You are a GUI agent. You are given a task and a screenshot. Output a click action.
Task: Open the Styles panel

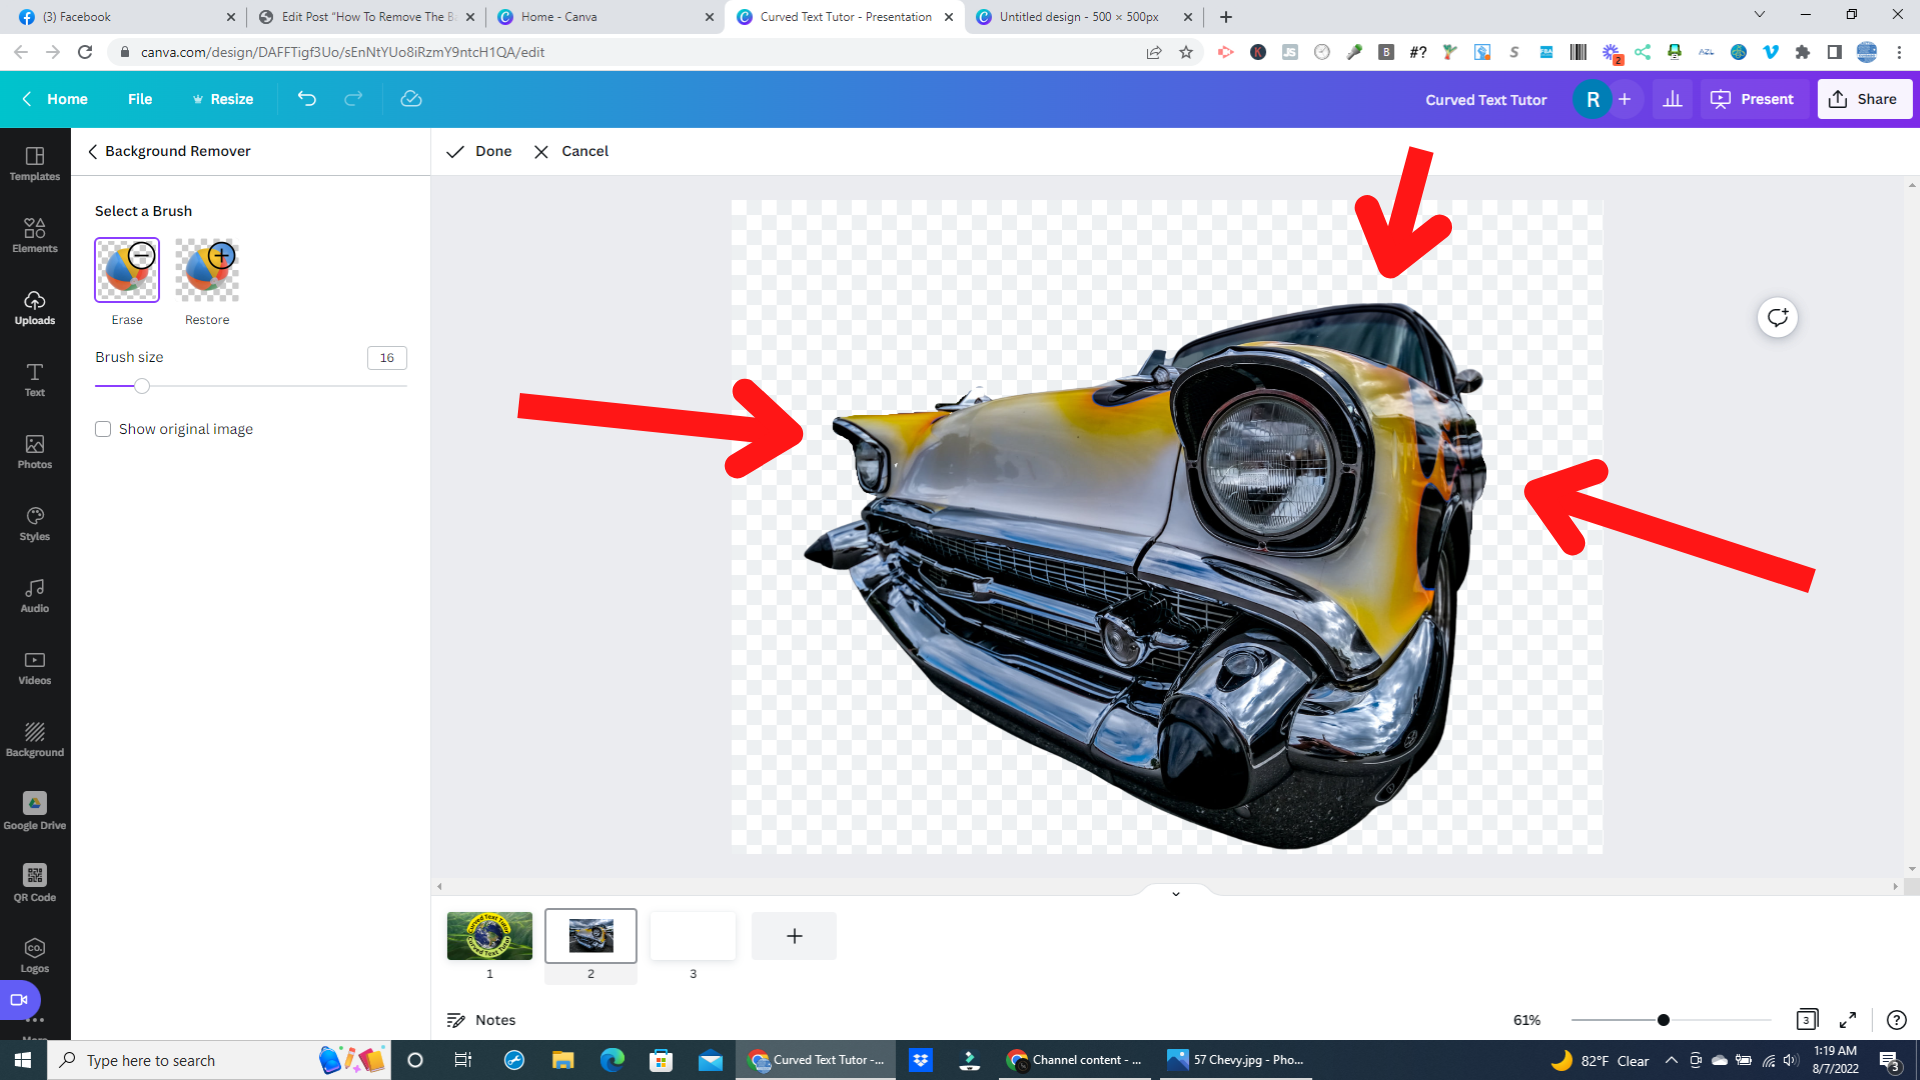coord(35,523)
